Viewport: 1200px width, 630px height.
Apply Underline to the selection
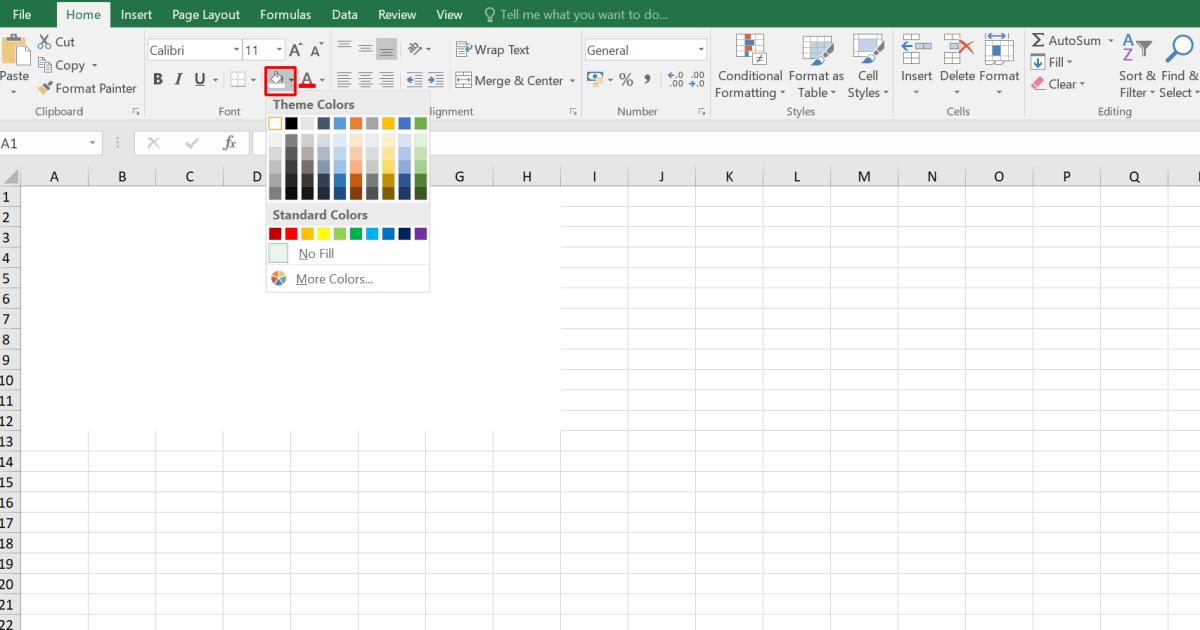tap(199, 79)
